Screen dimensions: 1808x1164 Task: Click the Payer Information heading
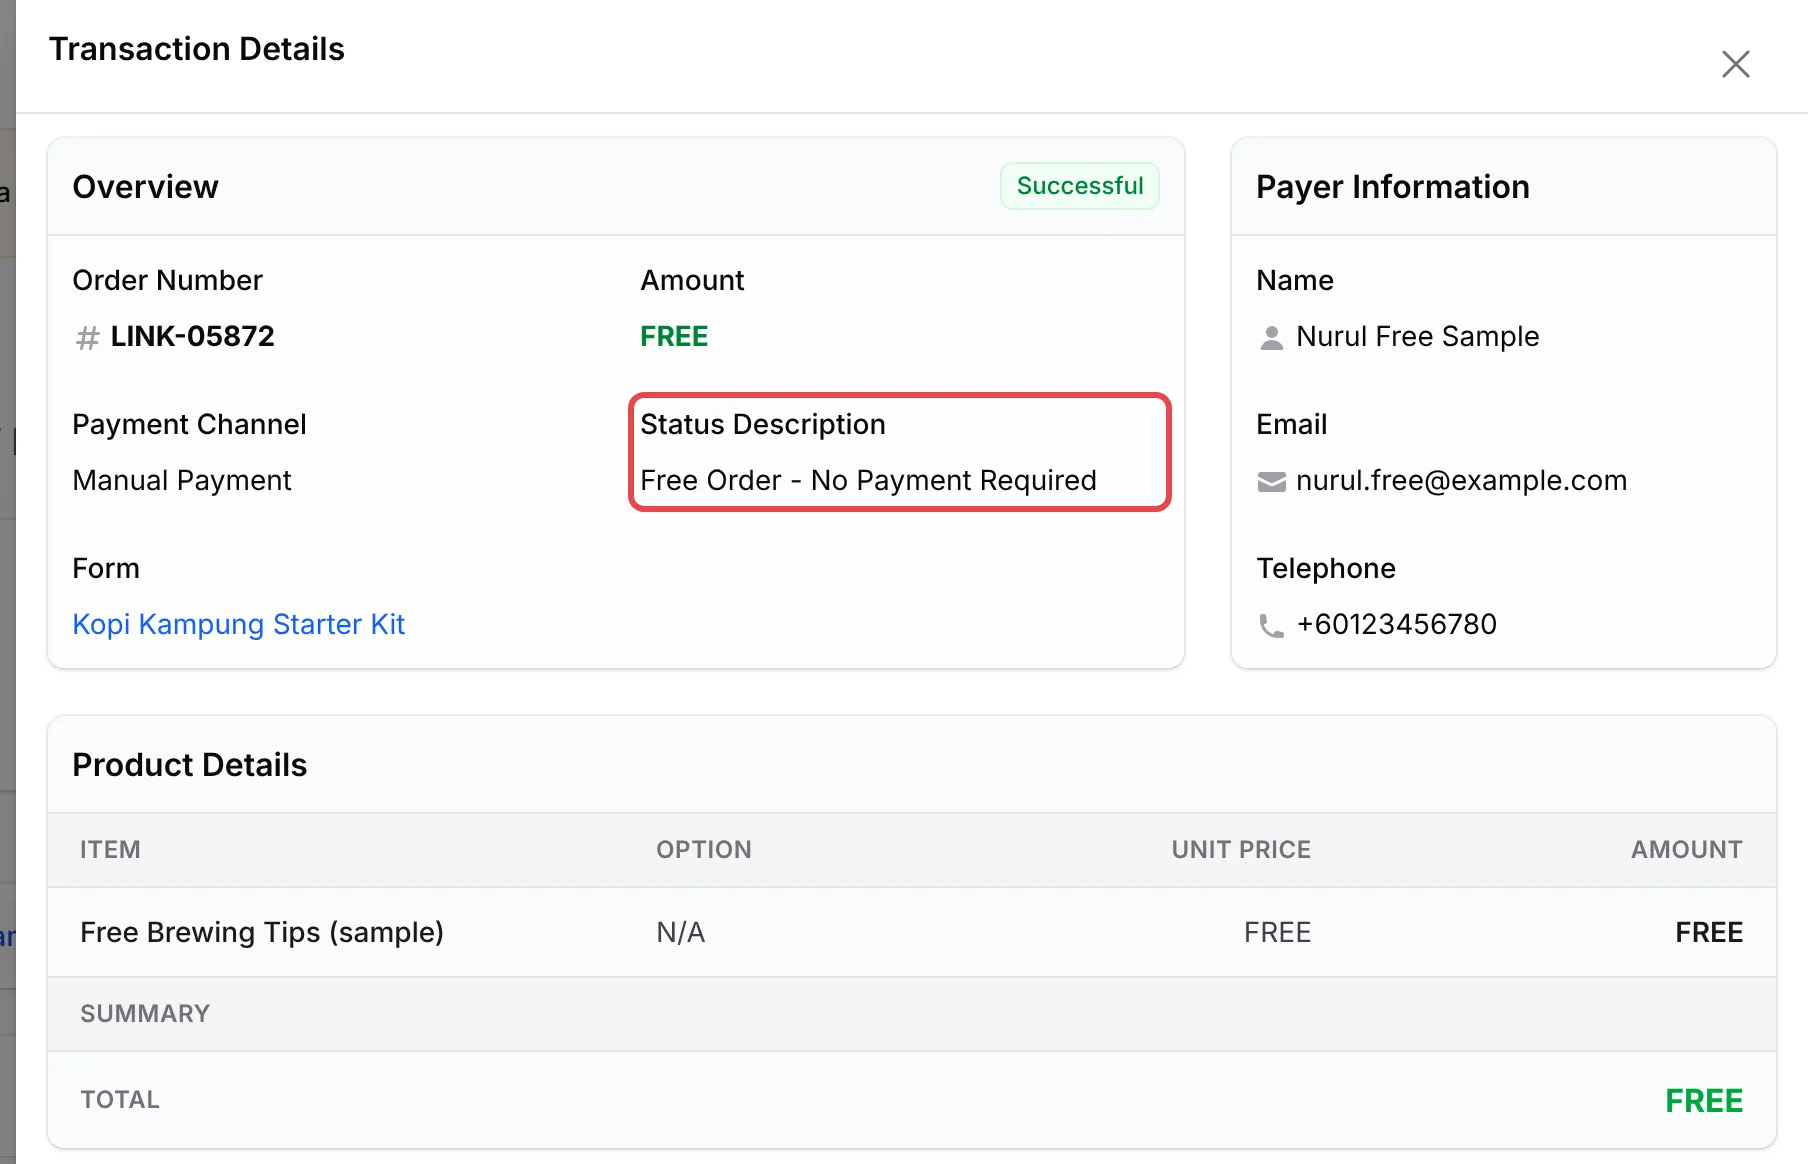[x=1393, y=187]
